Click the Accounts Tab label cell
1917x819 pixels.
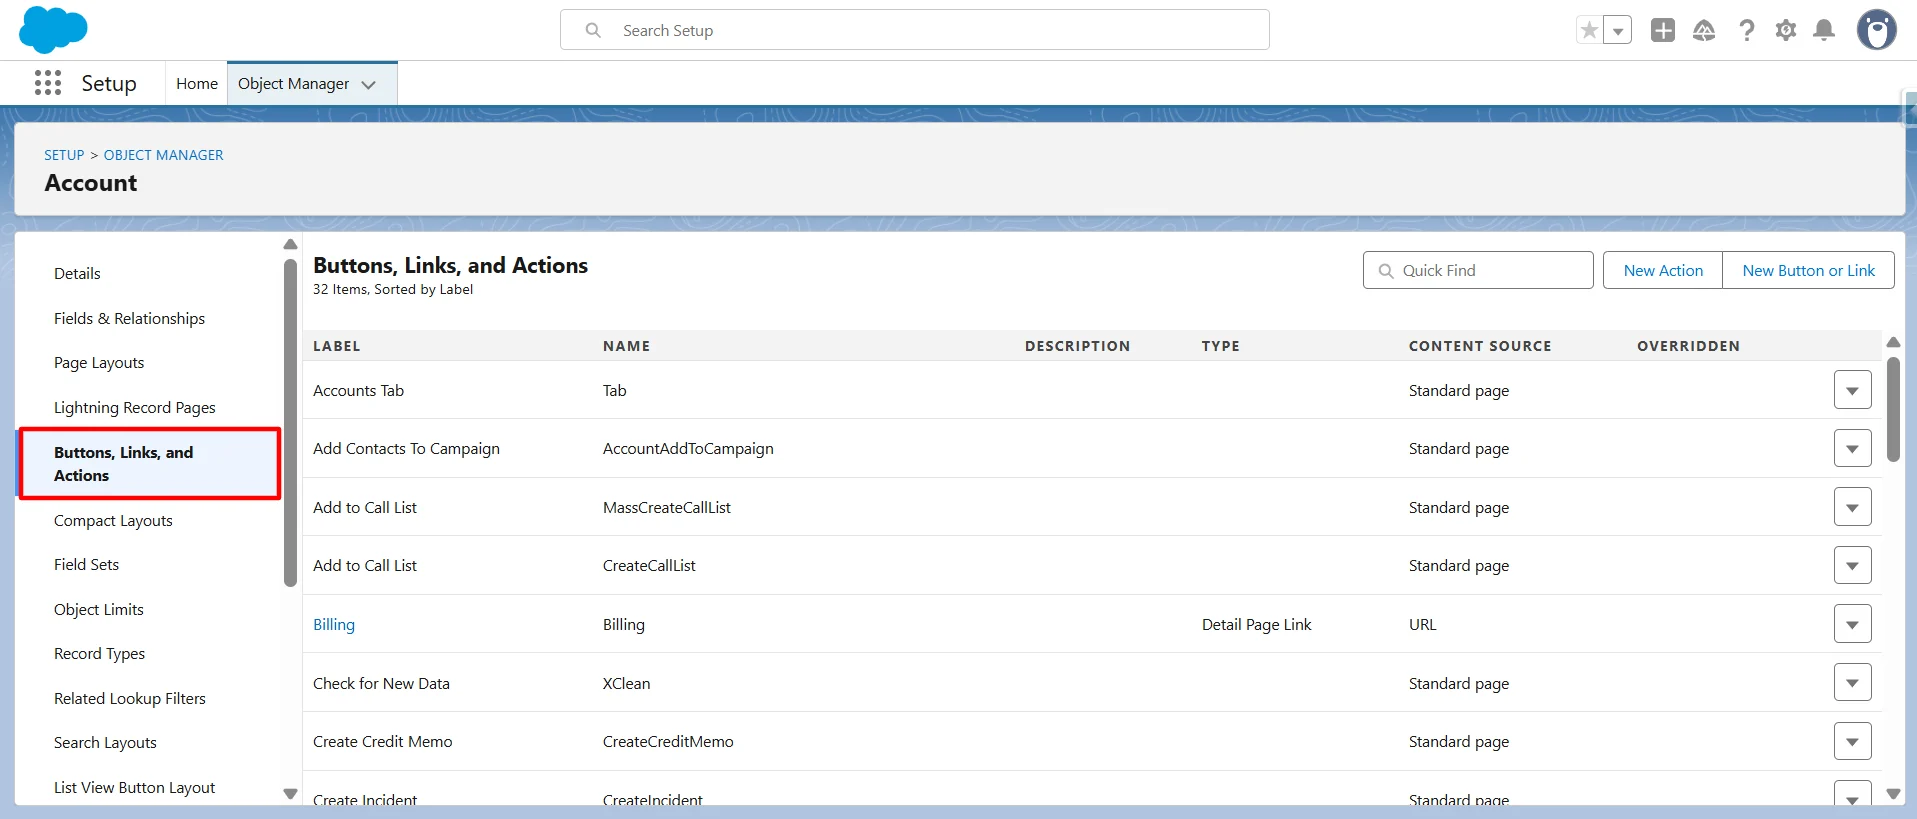(358, 391)
